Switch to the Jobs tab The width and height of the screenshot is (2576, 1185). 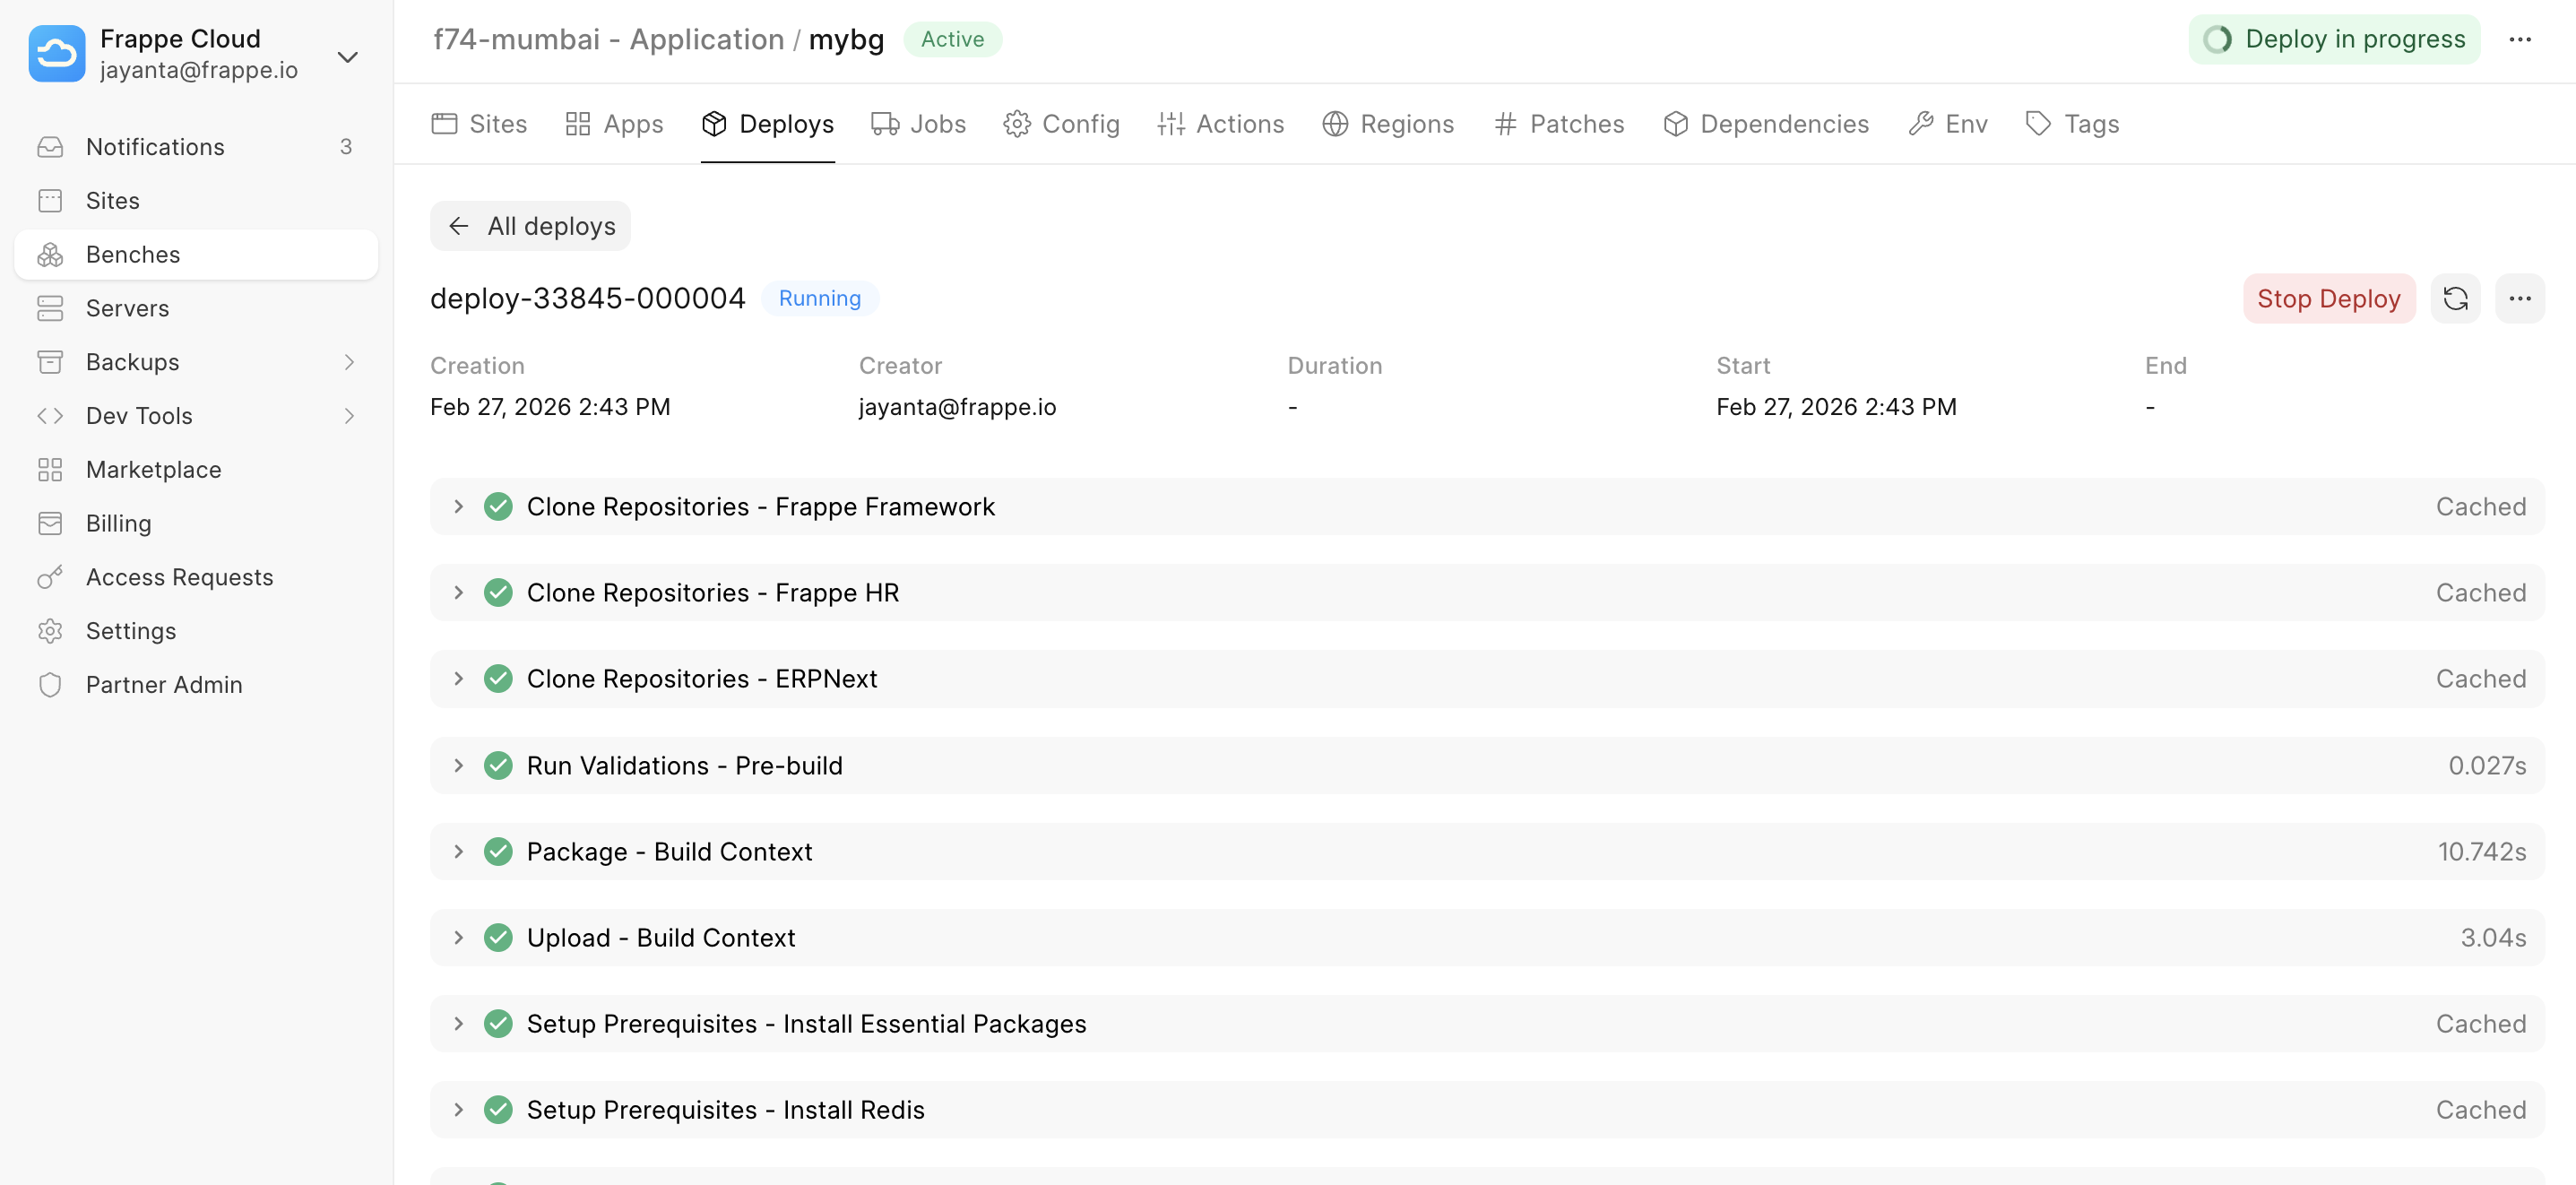click(x=918, y=124)
